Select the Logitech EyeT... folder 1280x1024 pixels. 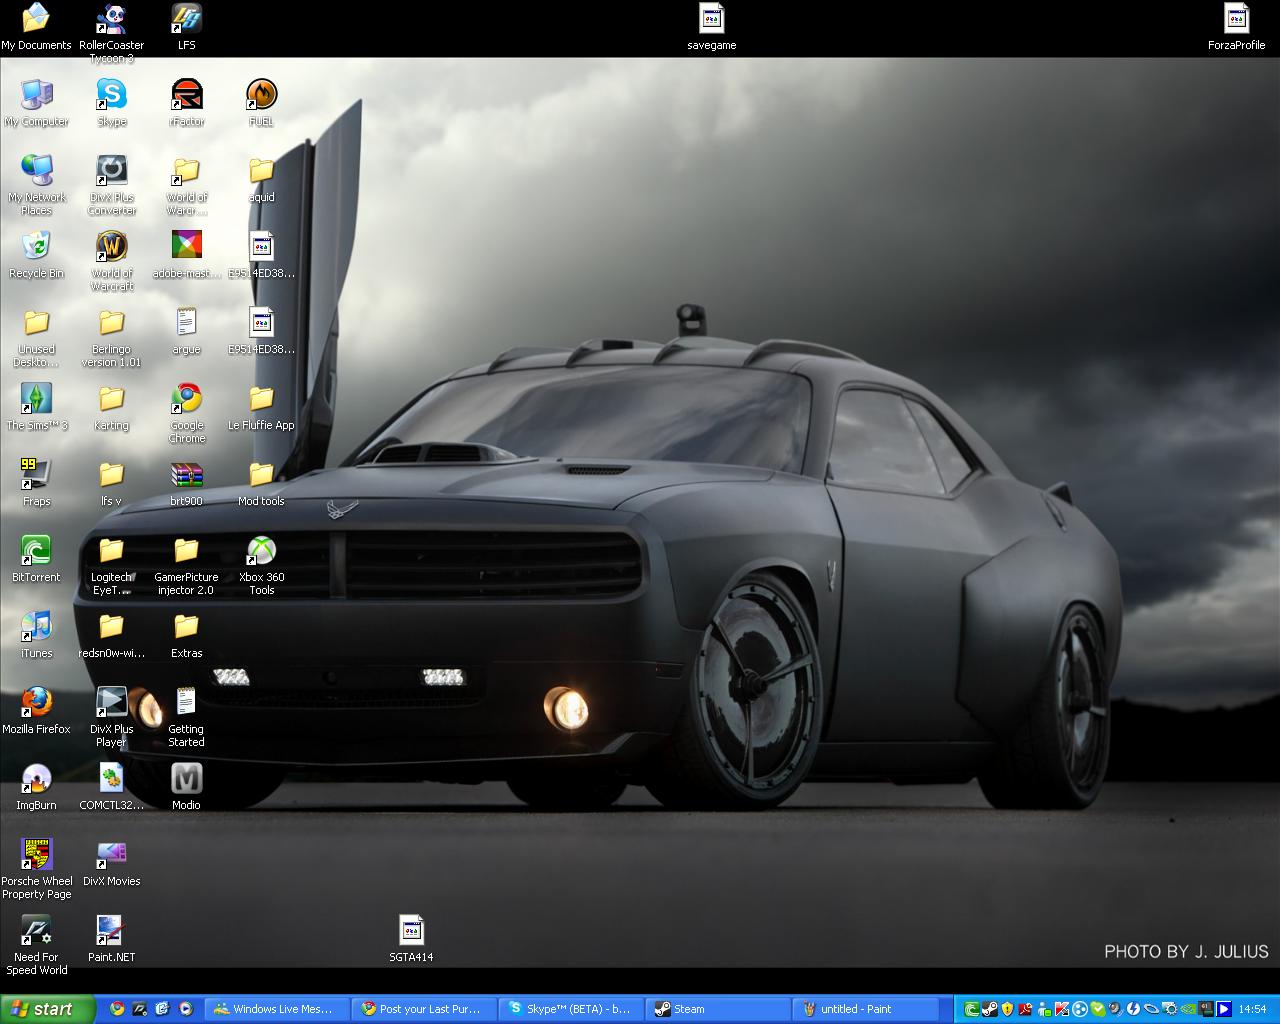click(x=111, y=565)
